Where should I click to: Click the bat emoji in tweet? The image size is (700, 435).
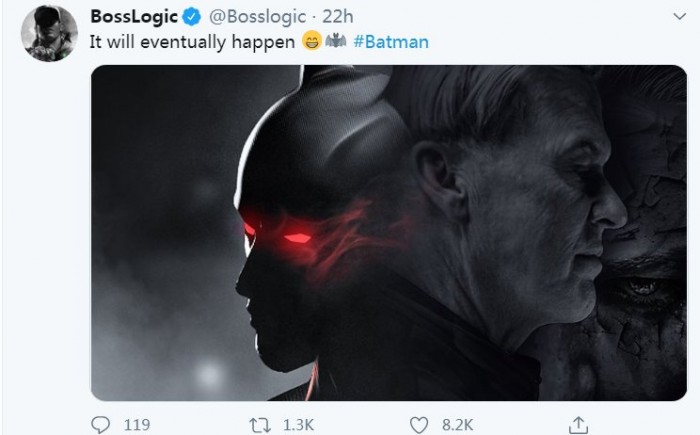(336, 42)
